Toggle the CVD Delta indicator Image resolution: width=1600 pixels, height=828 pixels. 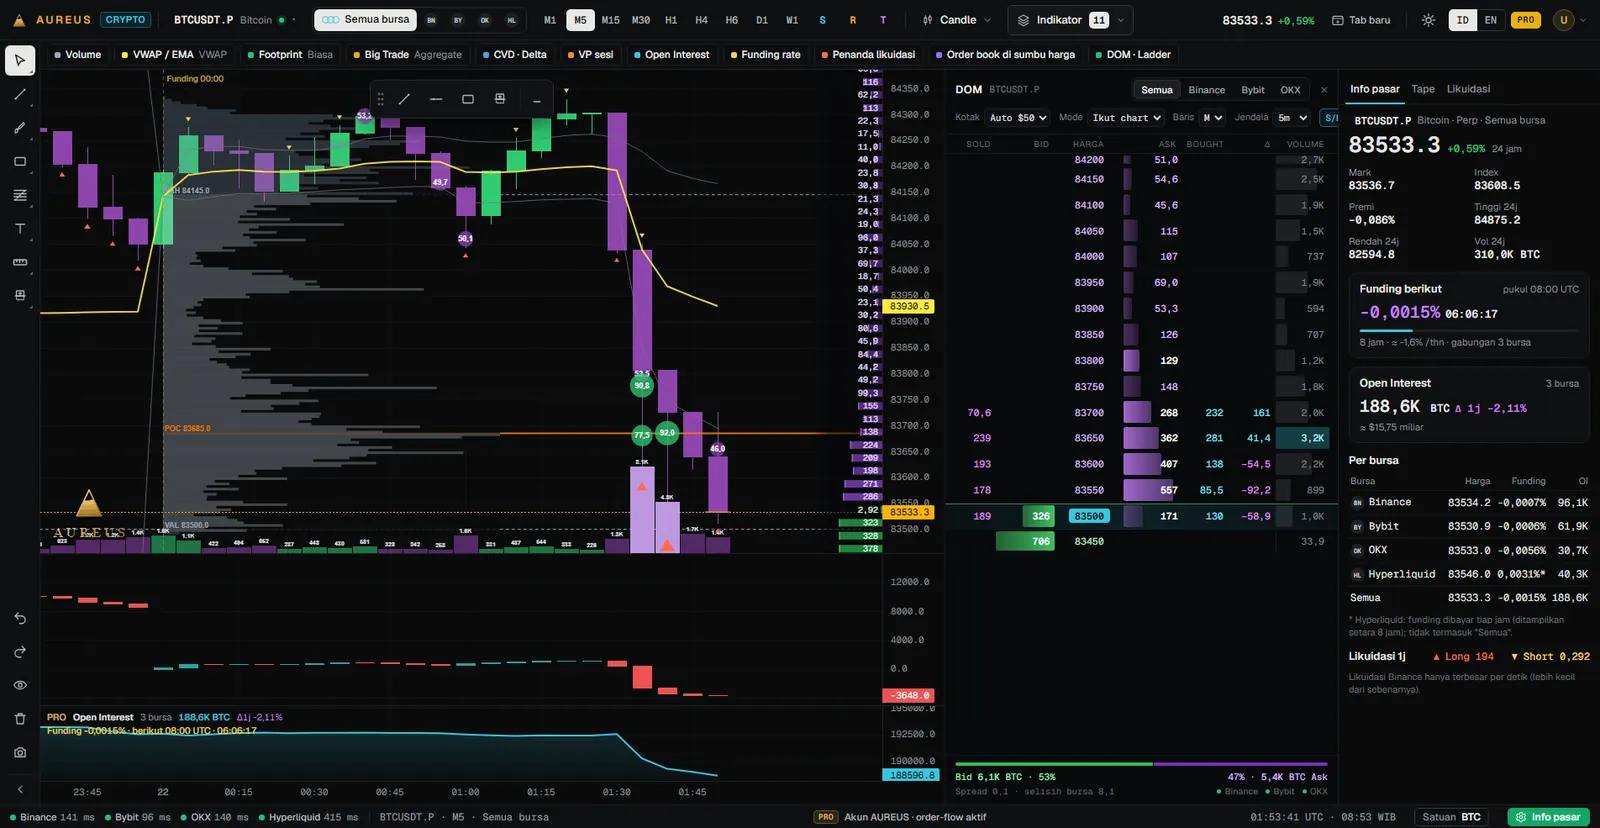pyautogui.click(x=514, y=55)
